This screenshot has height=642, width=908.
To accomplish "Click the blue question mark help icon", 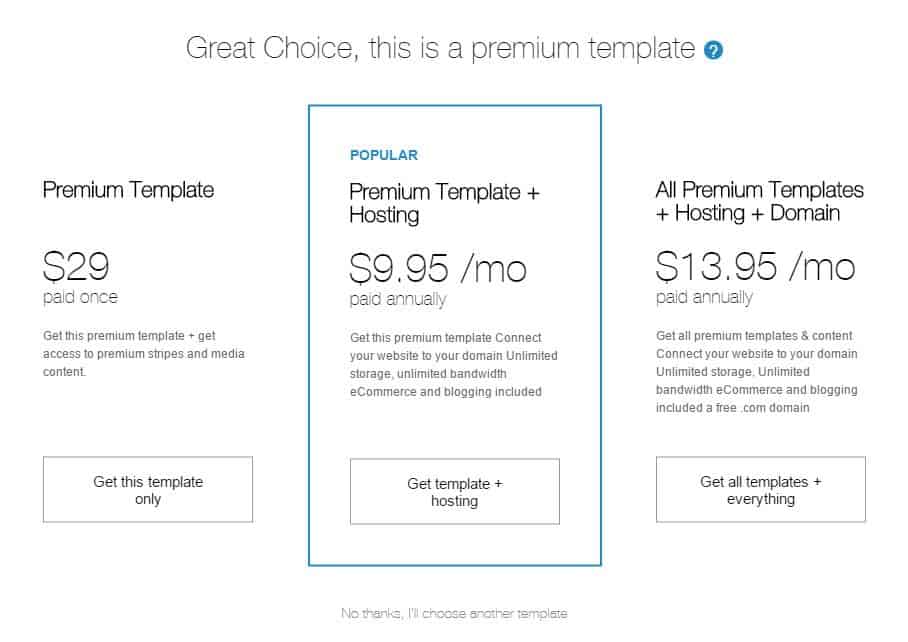I will click(x=713, y=50).
